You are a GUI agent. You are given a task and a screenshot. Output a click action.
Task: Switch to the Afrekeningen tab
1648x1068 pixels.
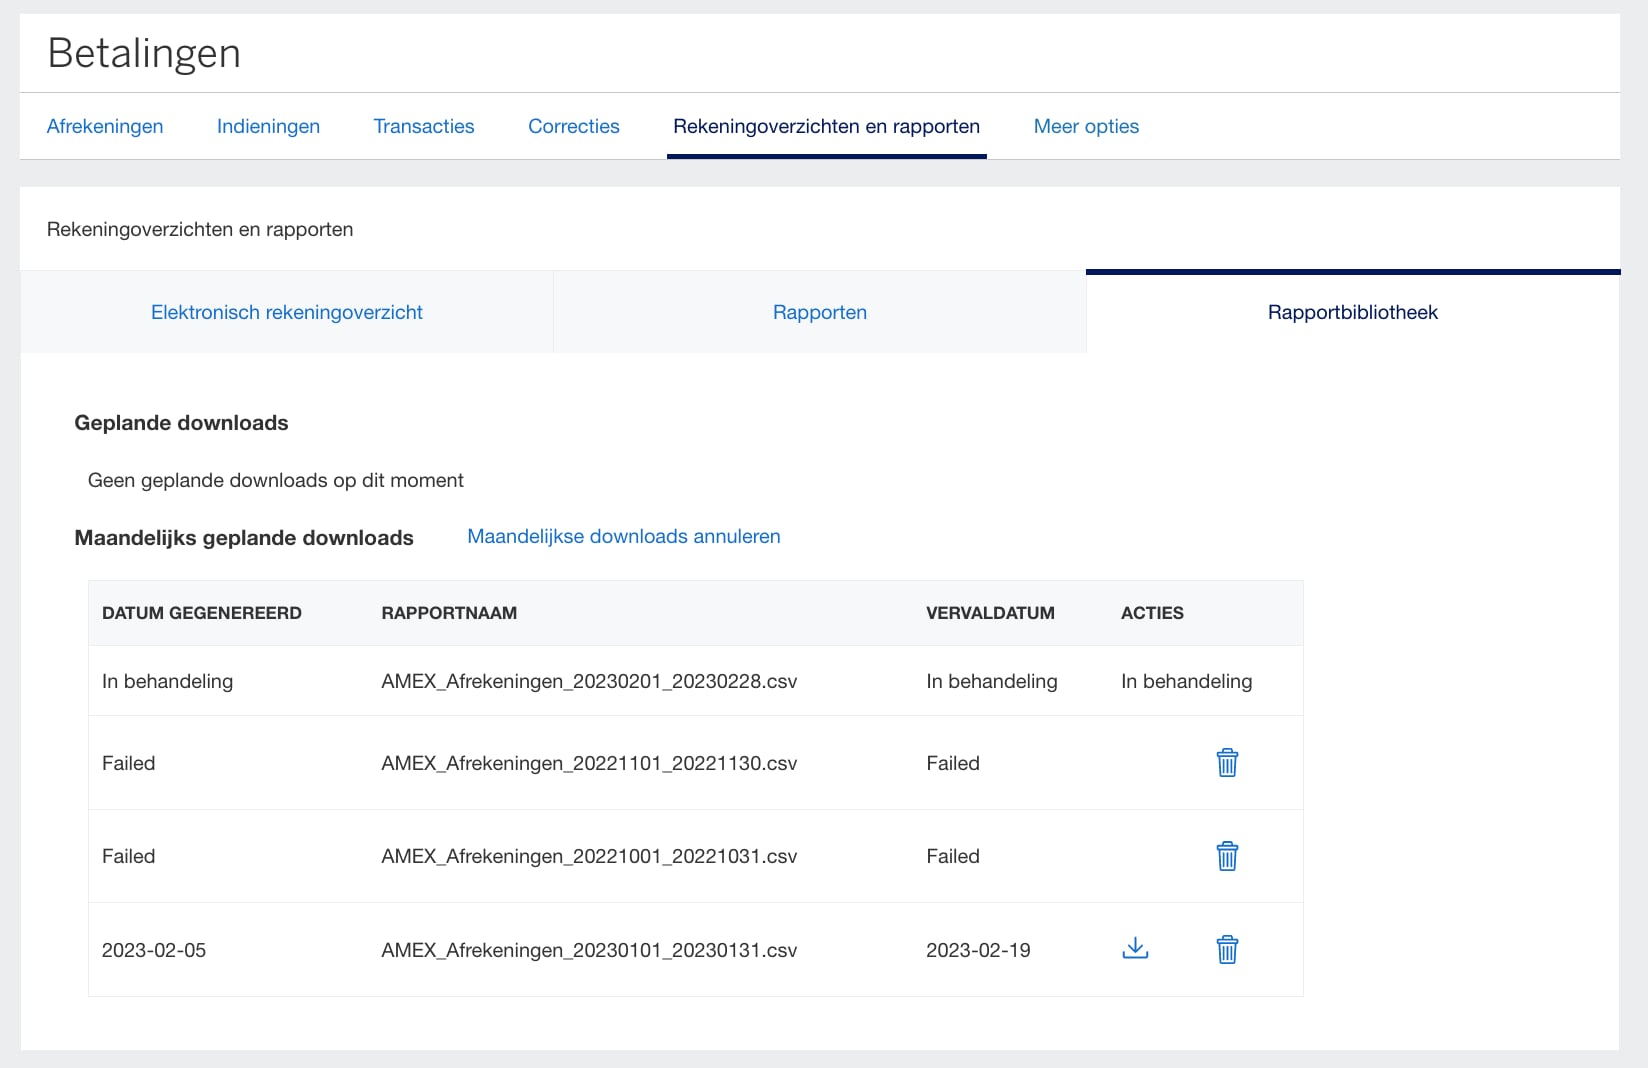point(104,126)
